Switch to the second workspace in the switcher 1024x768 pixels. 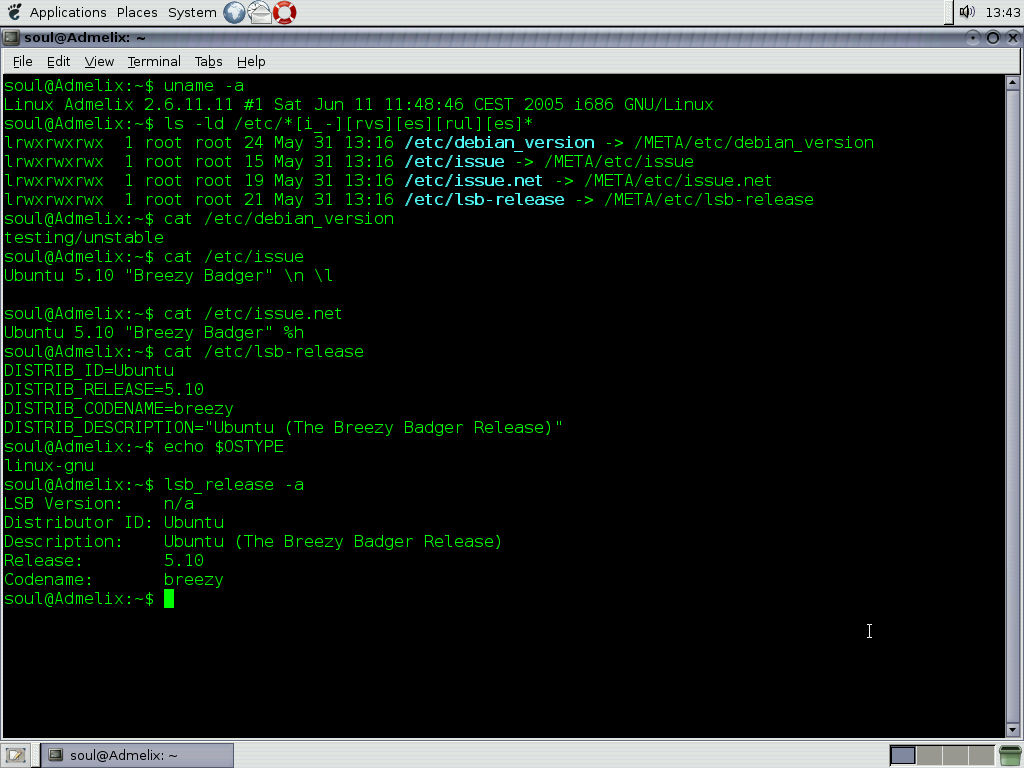pyautogui.click(x=929, y=756)
